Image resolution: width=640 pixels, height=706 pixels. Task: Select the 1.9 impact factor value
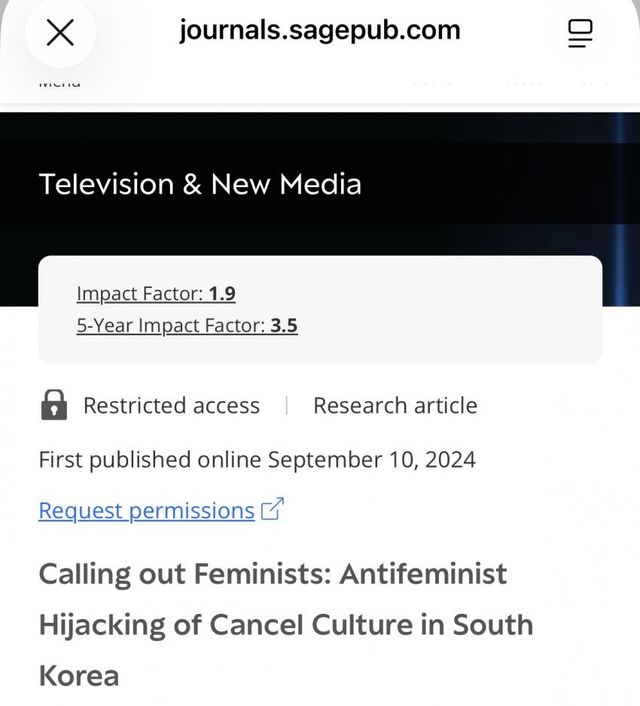click(222, 294)
